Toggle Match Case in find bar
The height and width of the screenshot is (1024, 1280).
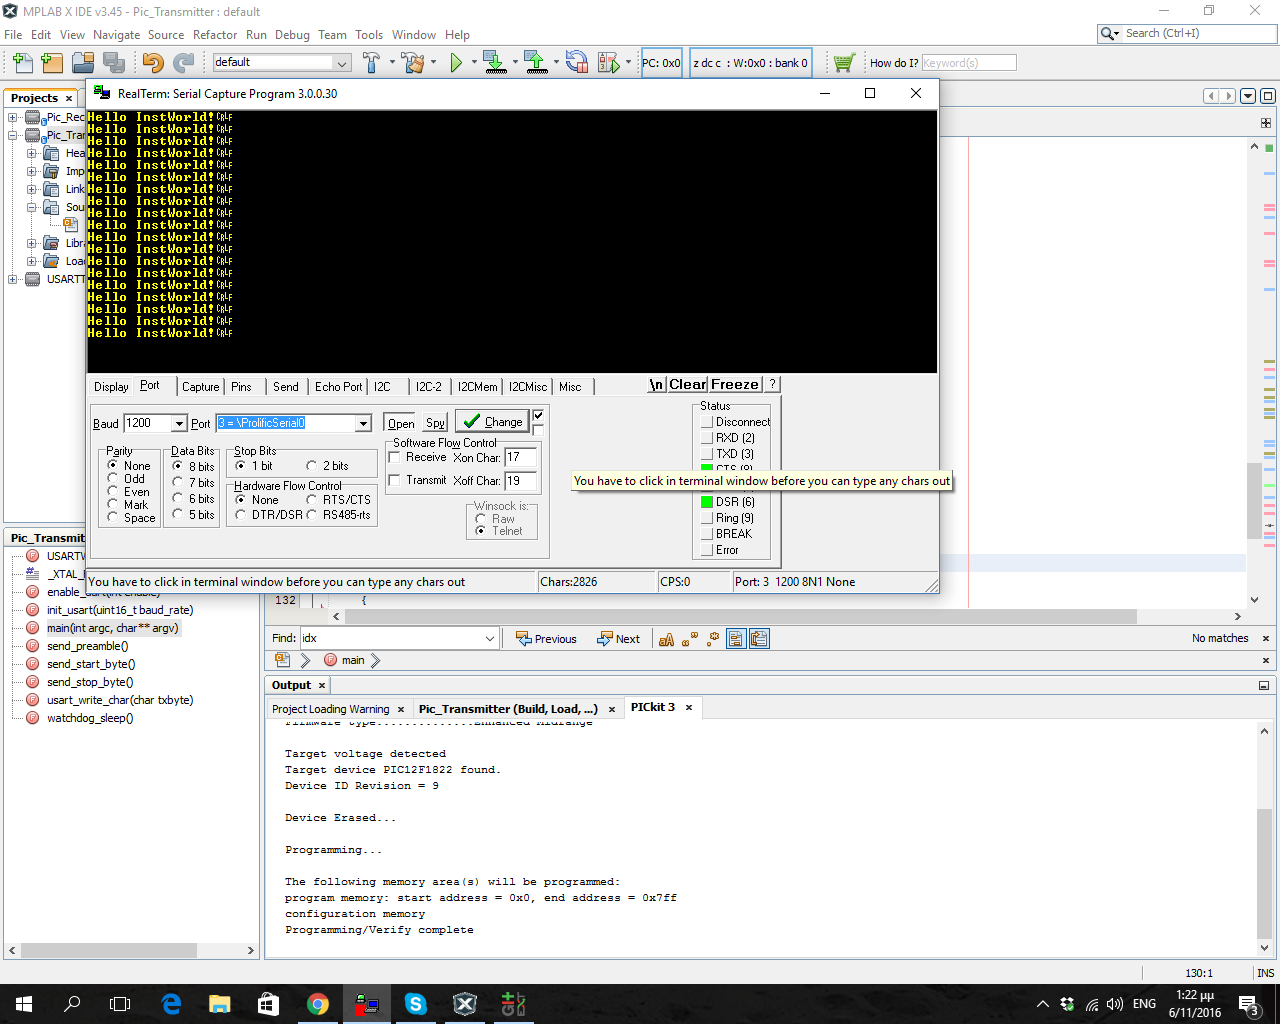666,639
